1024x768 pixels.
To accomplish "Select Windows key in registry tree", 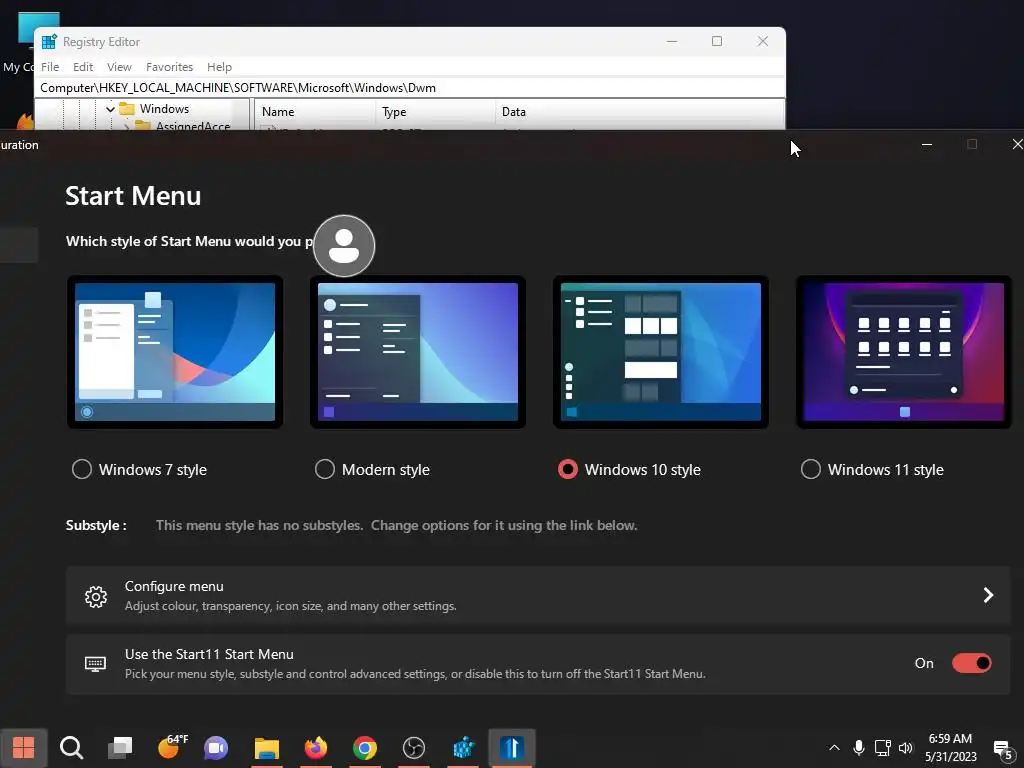I will (x=164, y=109).
